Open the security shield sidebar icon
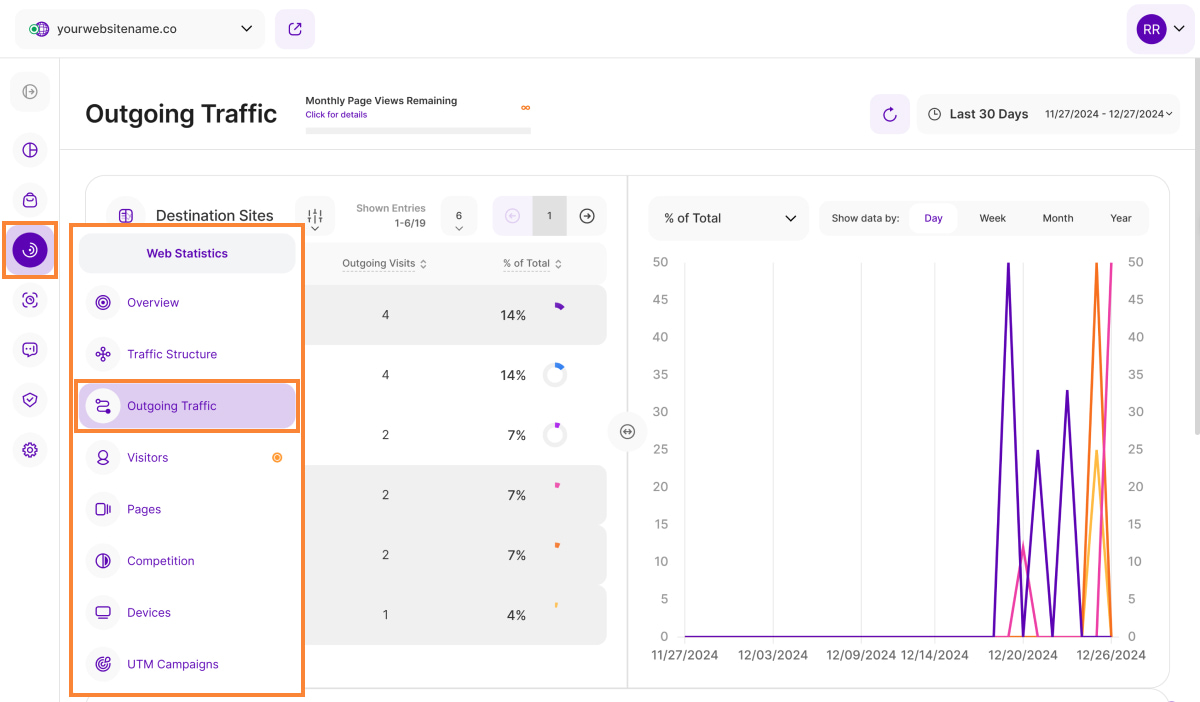 pos(30,400)
